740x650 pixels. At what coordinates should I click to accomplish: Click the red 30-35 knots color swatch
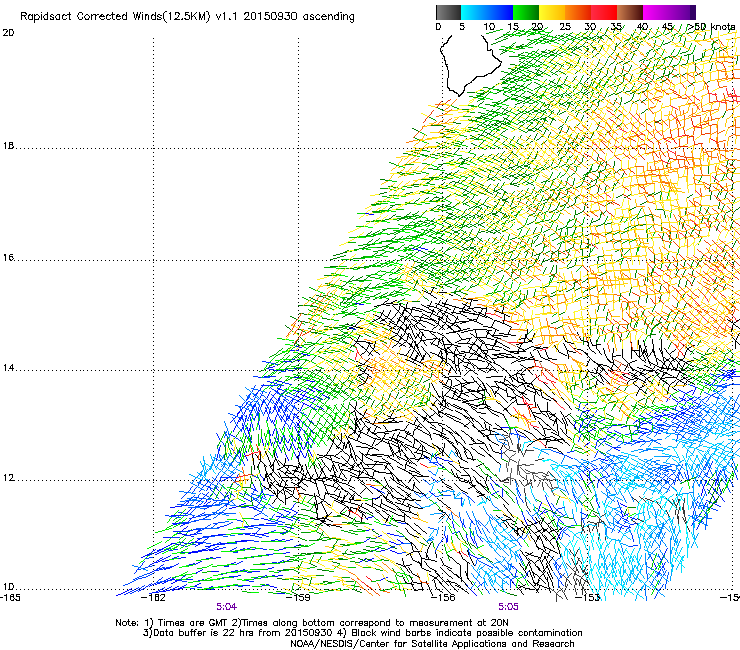click(x=604, y=12)
